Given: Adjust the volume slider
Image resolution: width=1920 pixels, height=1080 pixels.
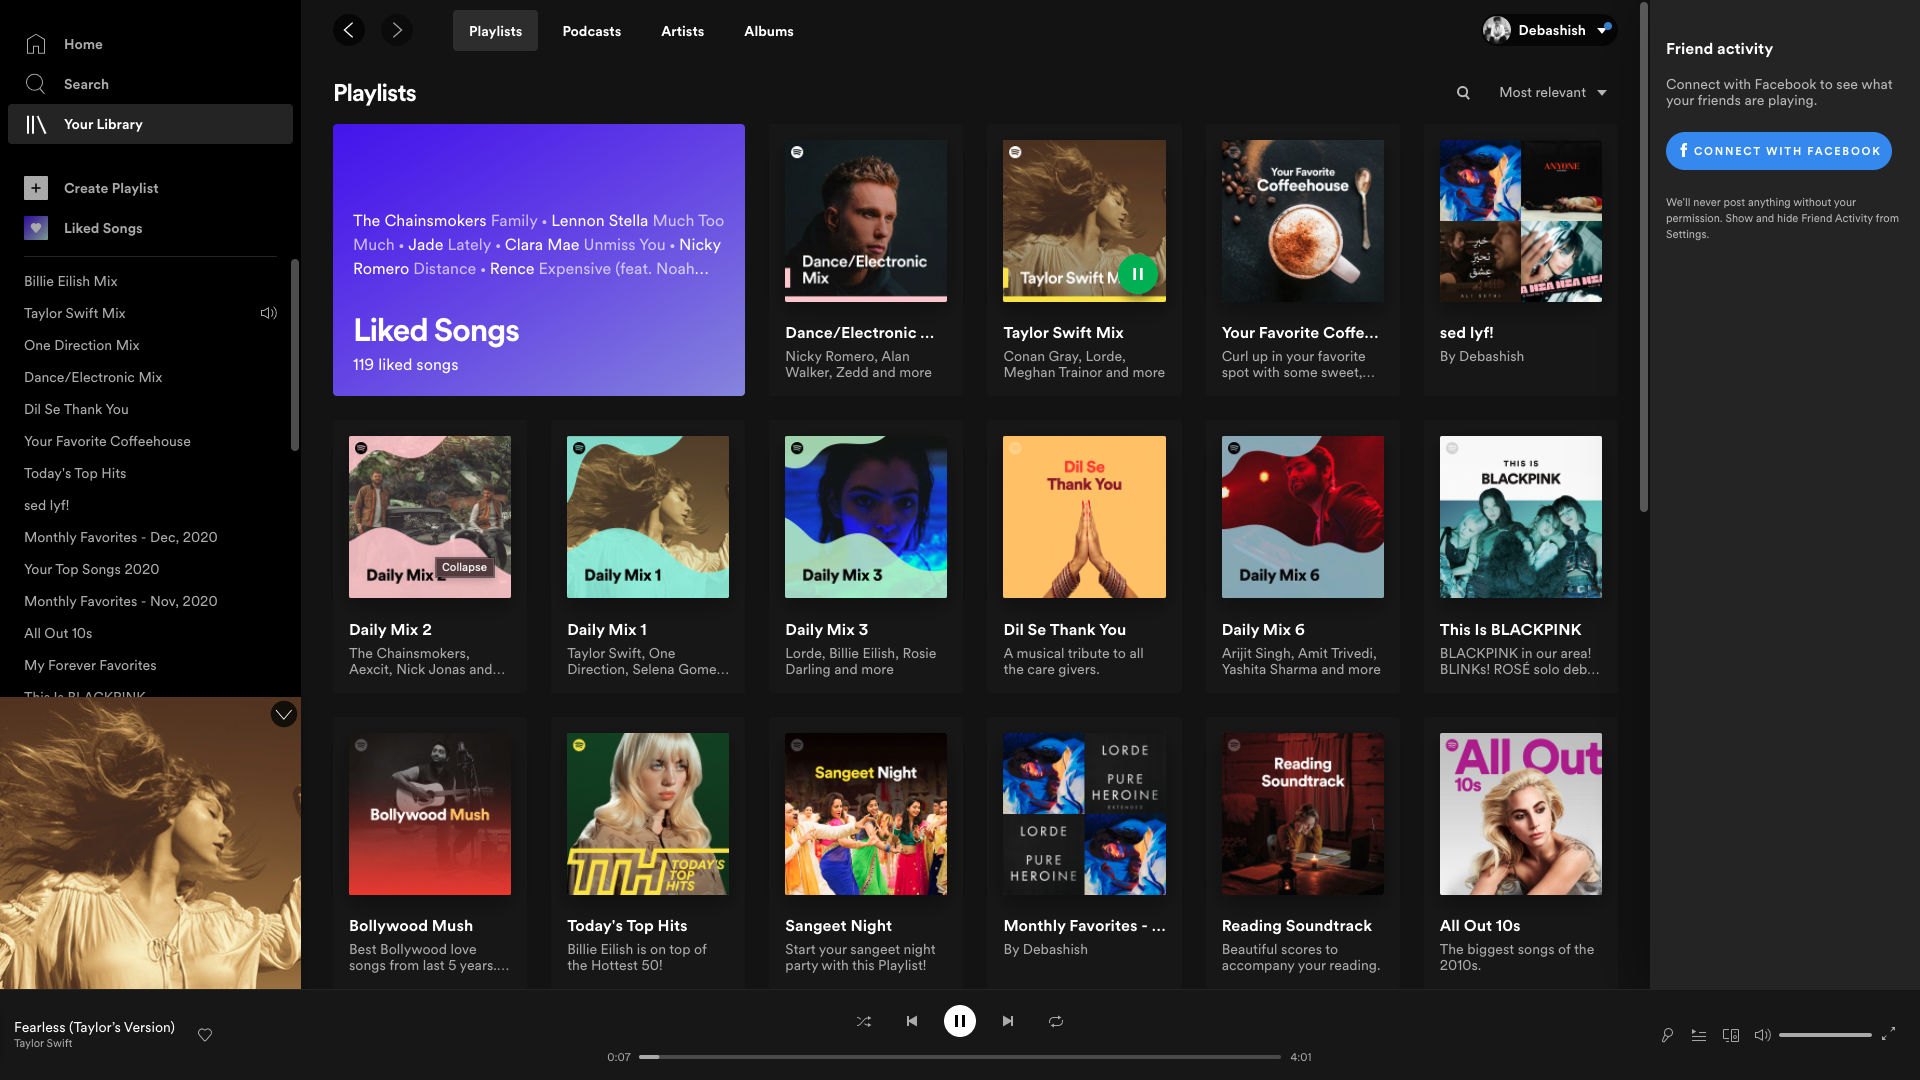Looking at the screenshot, I should click(x=1825, y=1035).
